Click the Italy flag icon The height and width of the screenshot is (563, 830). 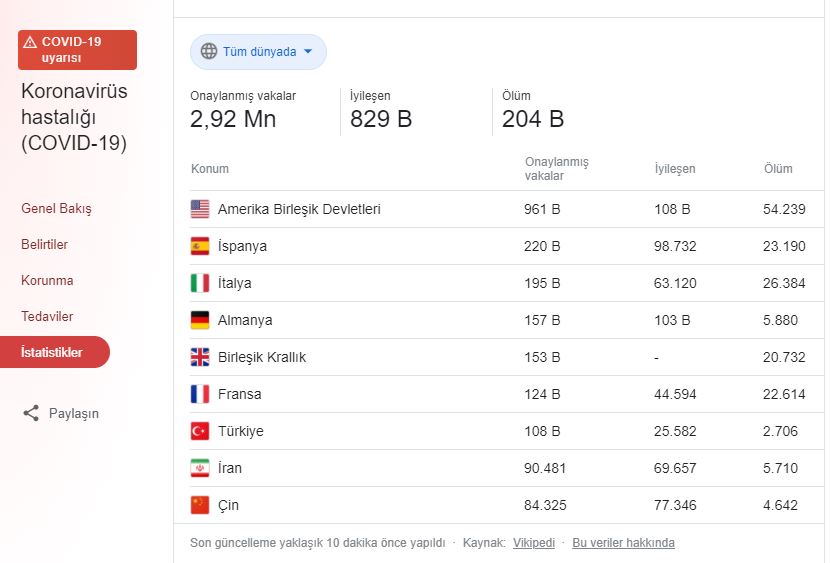(200, 284)
